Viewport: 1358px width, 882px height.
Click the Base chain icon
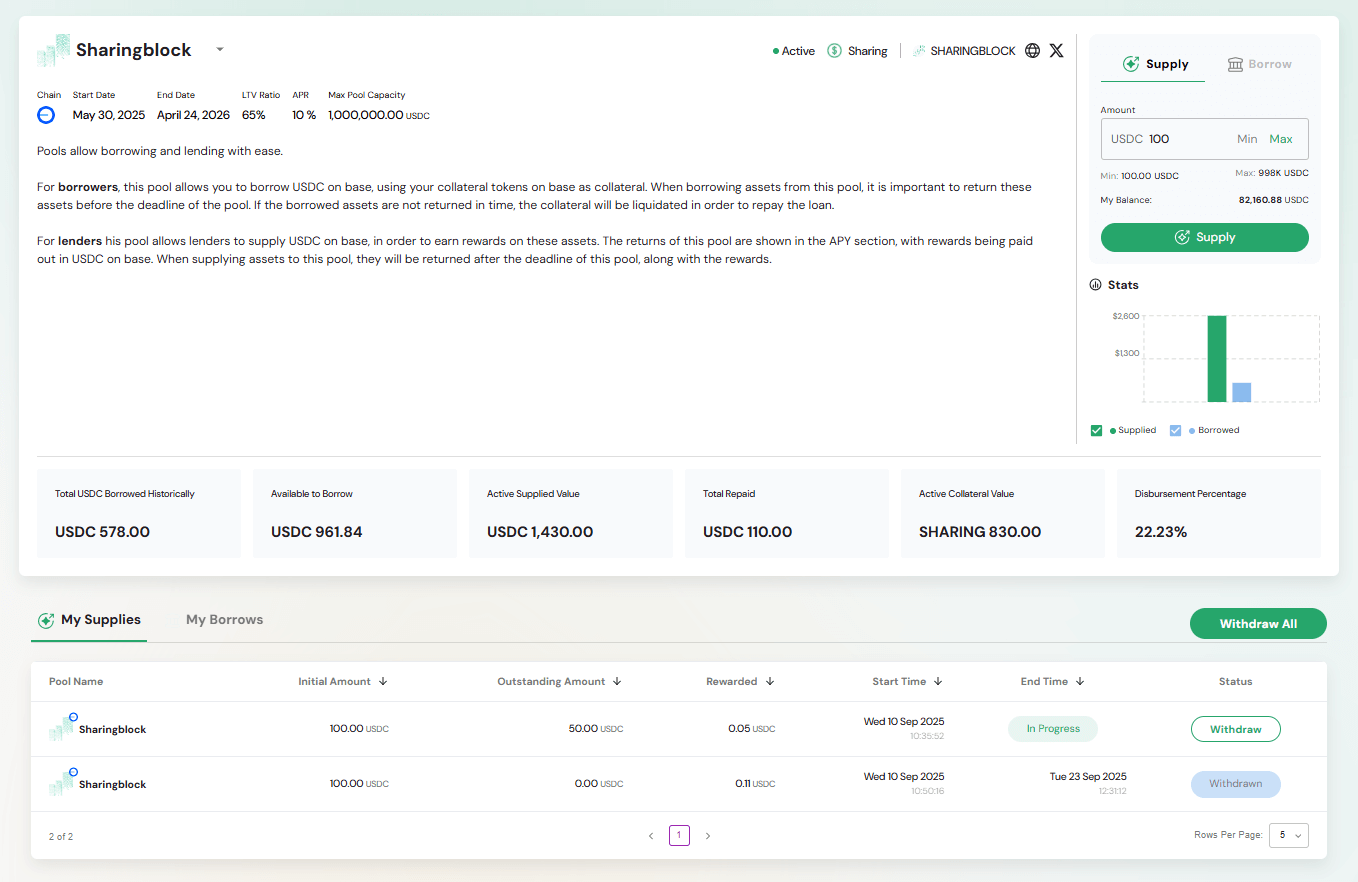(46, 115)
